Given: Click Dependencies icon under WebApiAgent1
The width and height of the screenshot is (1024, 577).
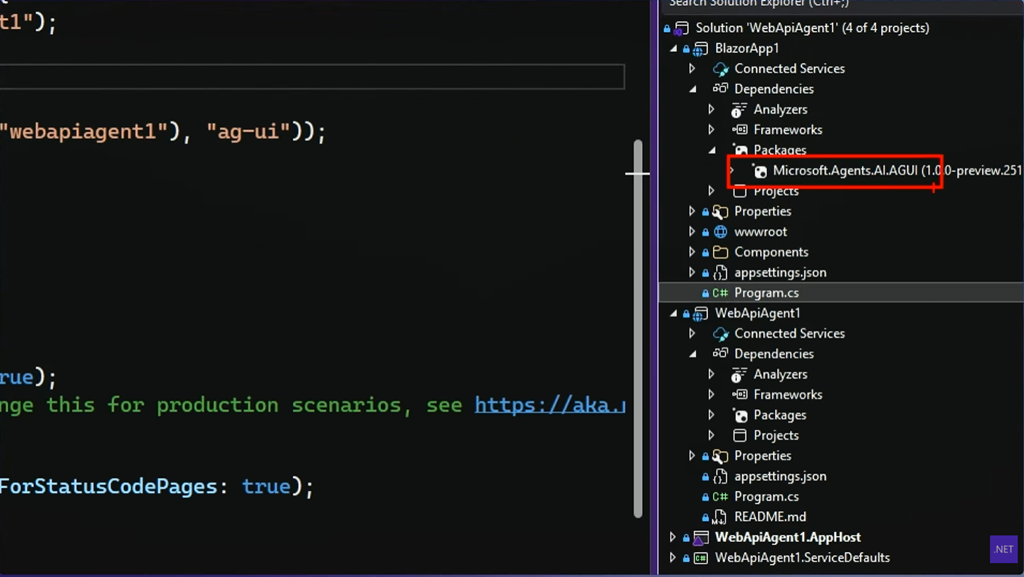Looking at the screenshot, I should tap(720, 354).
